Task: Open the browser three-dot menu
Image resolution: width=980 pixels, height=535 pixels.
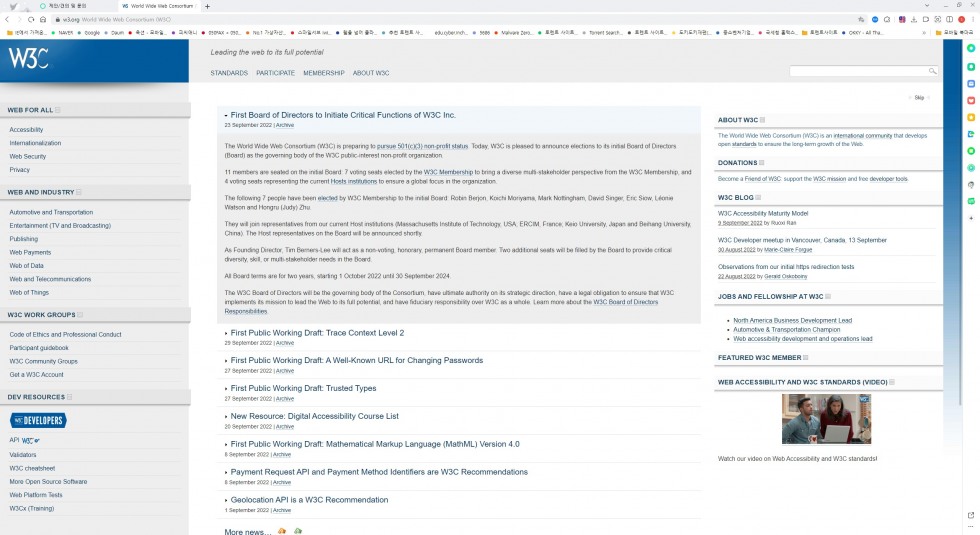Action: [972, 19]
